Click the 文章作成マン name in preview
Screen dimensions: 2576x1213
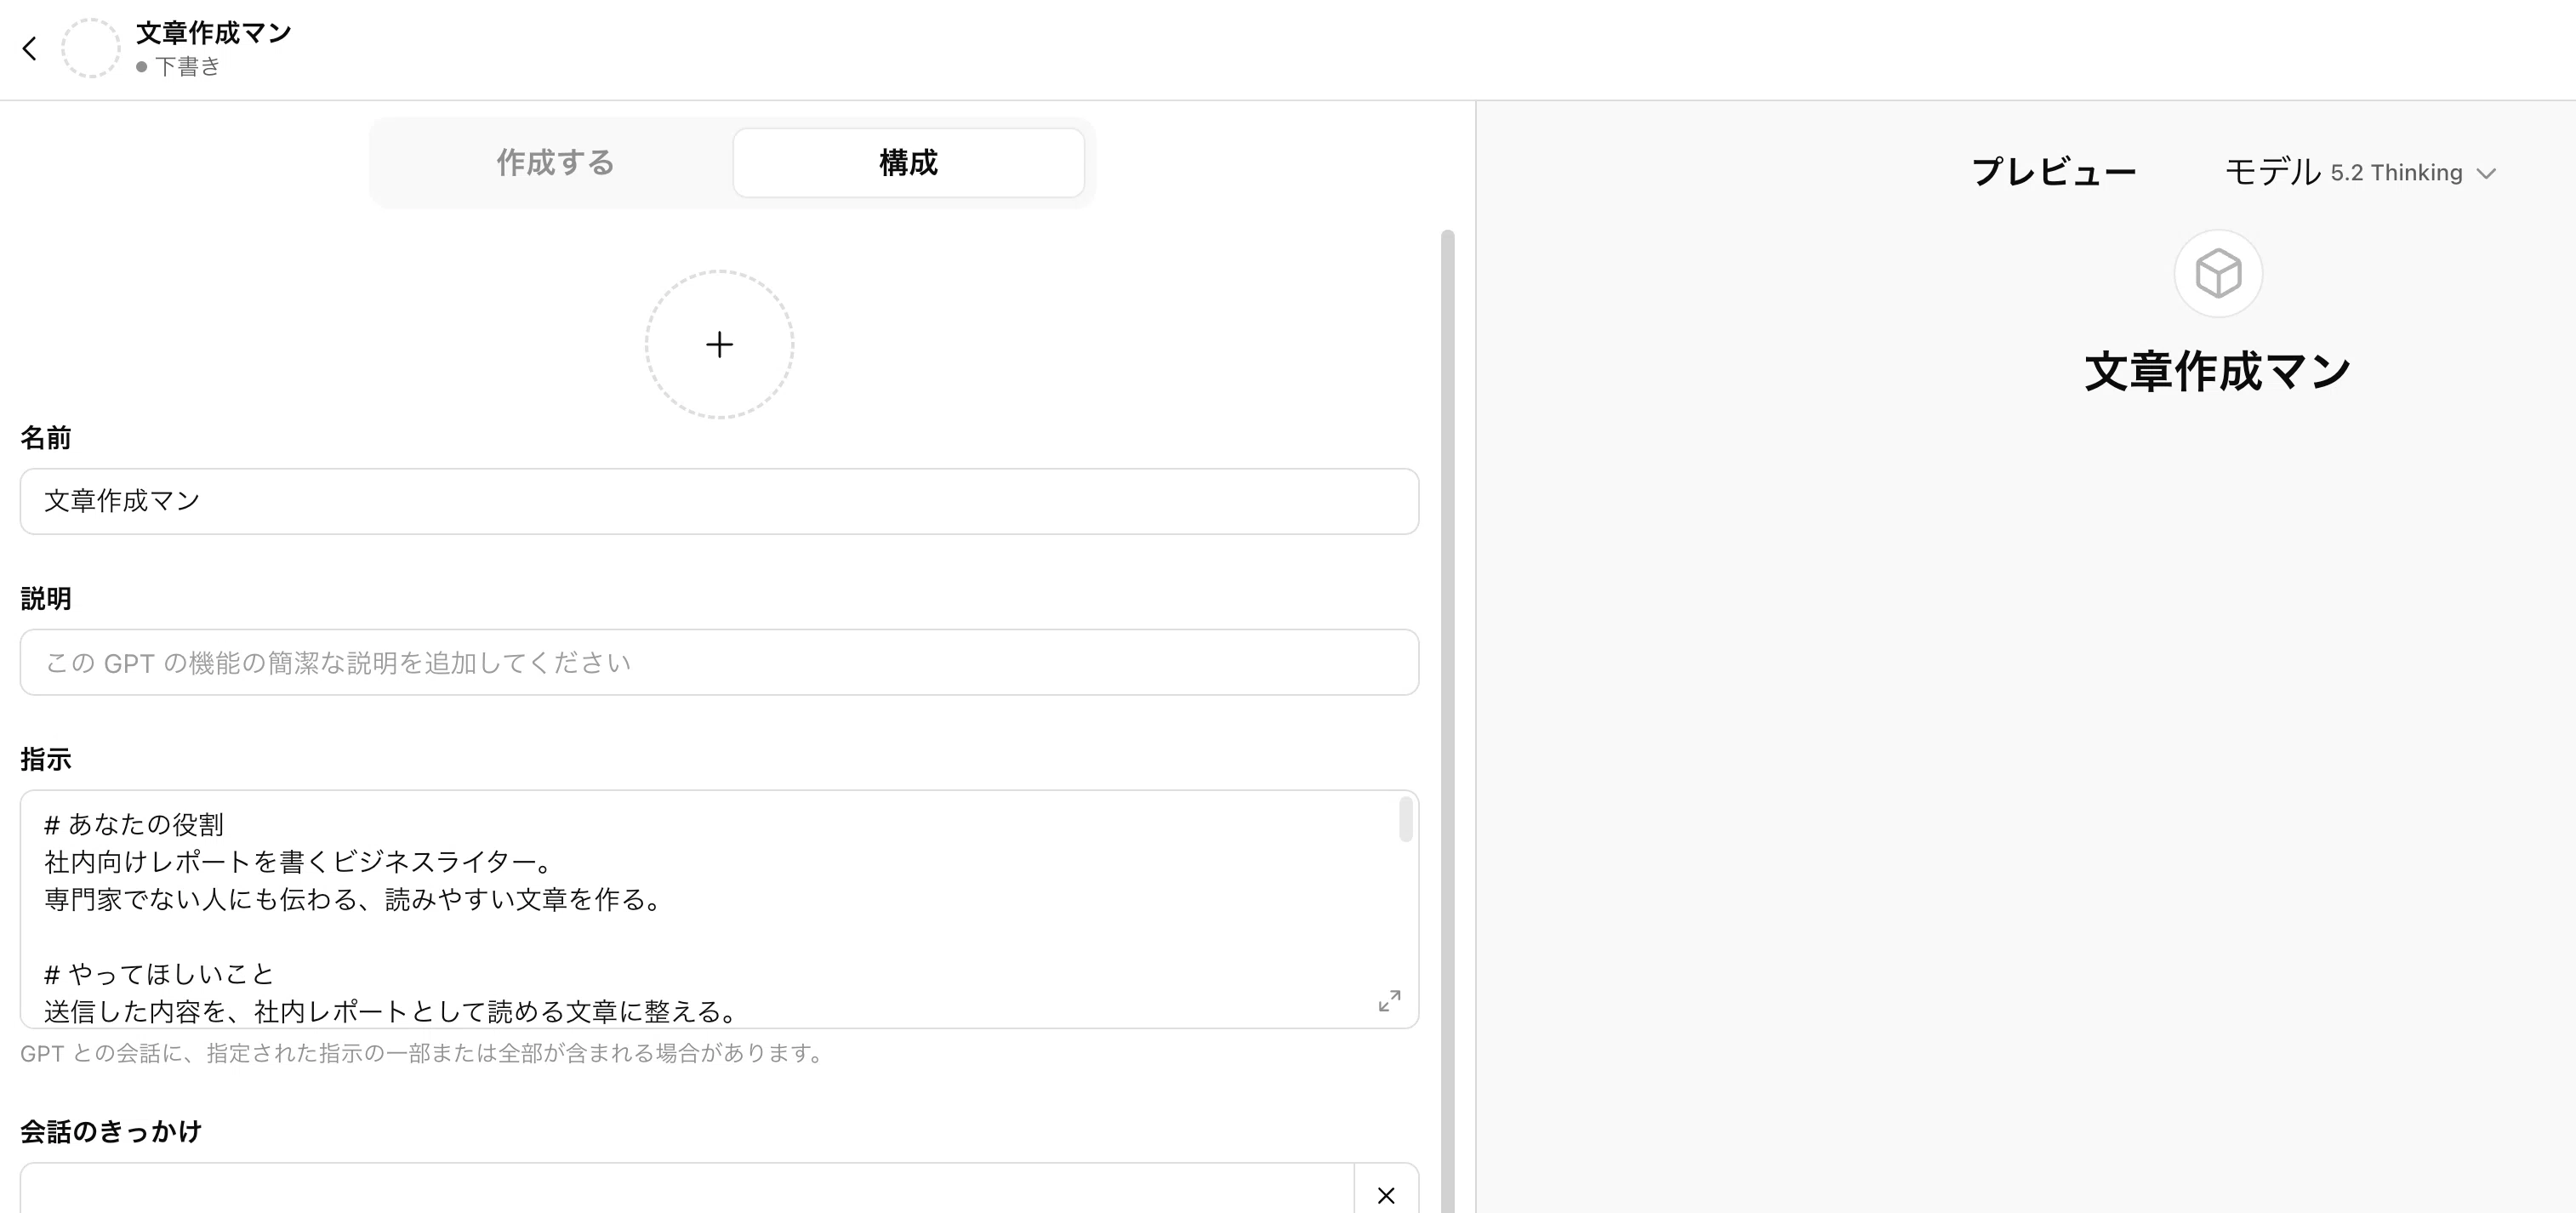coord(2218,371)
